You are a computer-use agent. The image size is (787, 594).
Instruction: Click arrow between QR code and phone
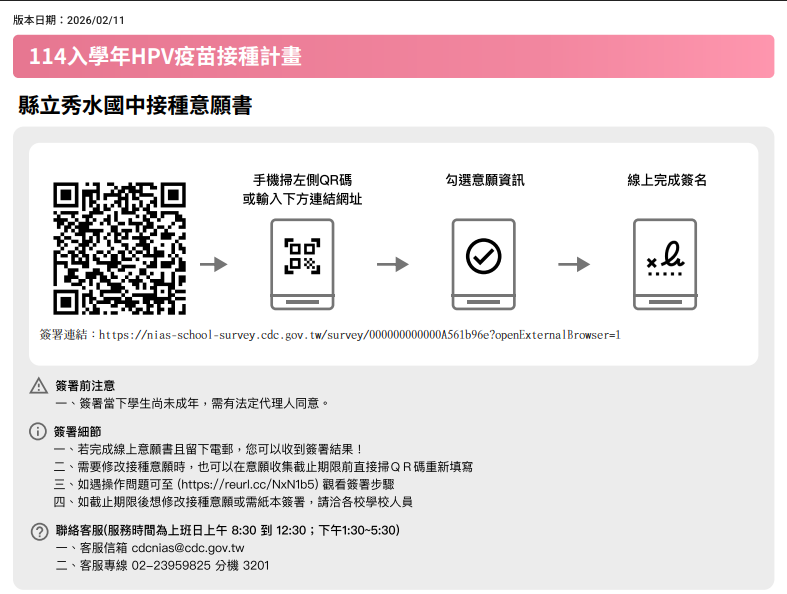[213, 264]
